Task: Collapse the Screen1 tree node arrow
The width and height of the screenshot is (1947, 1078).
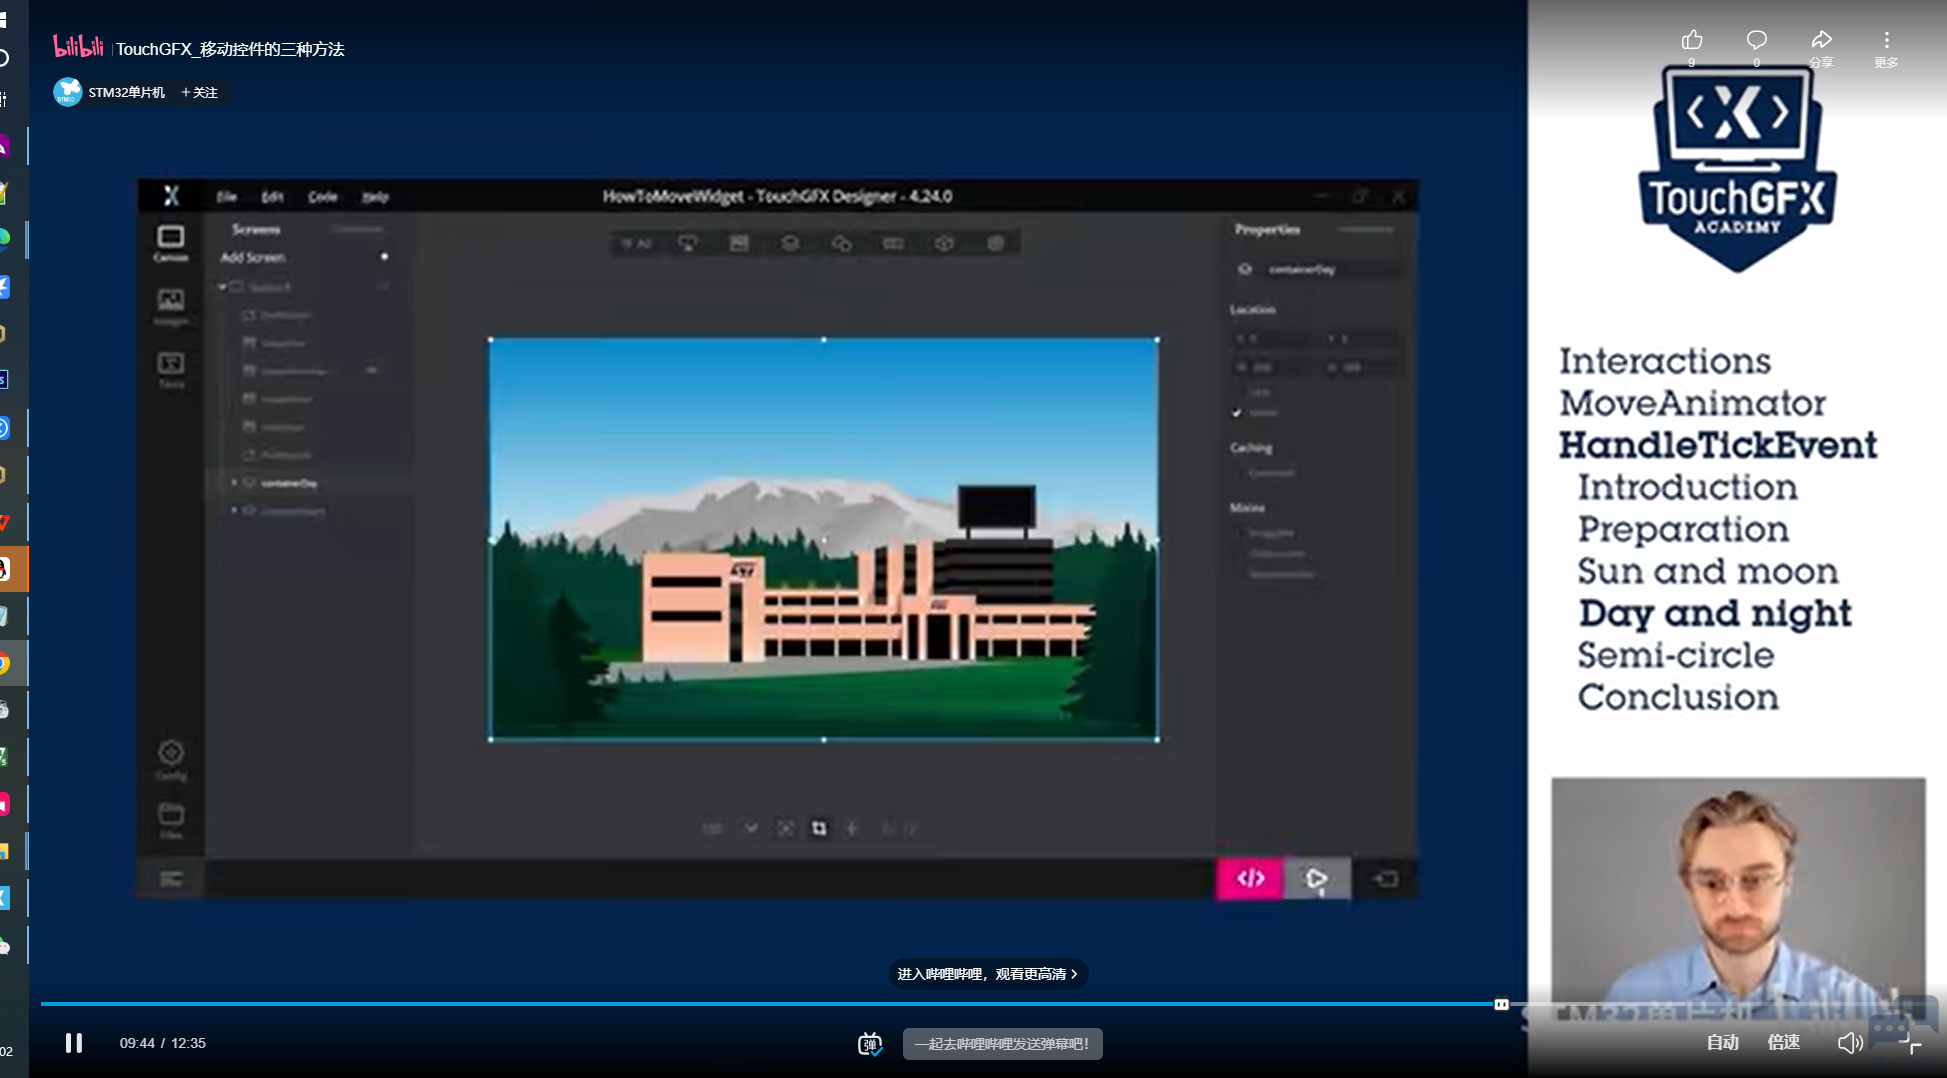Action: coord(223,287)
